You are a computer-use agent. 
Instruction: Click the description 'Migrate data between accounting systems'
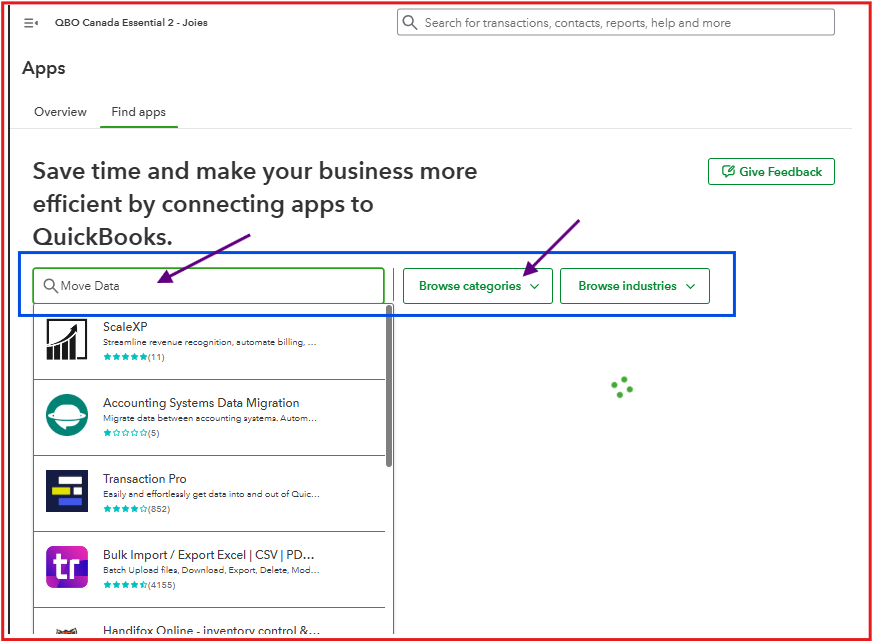[x=210, y=418]
